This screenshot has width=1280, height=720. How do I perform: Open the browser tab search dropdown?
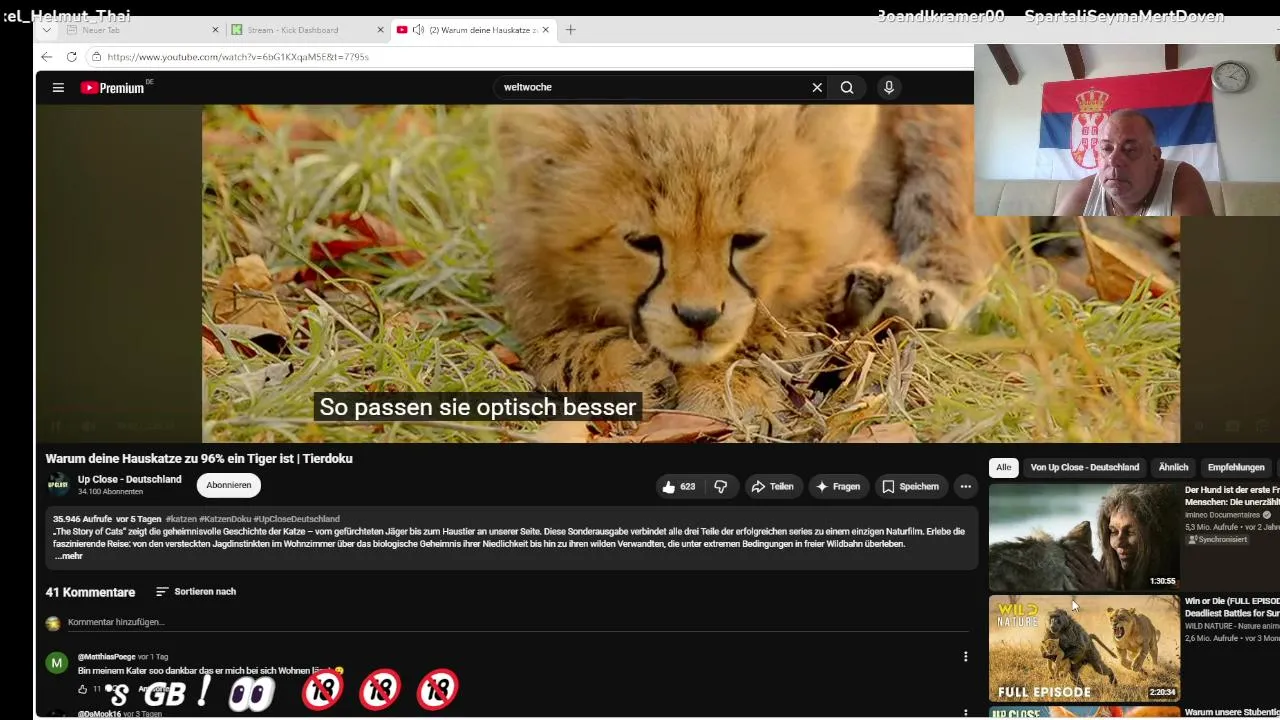[46, 30]
